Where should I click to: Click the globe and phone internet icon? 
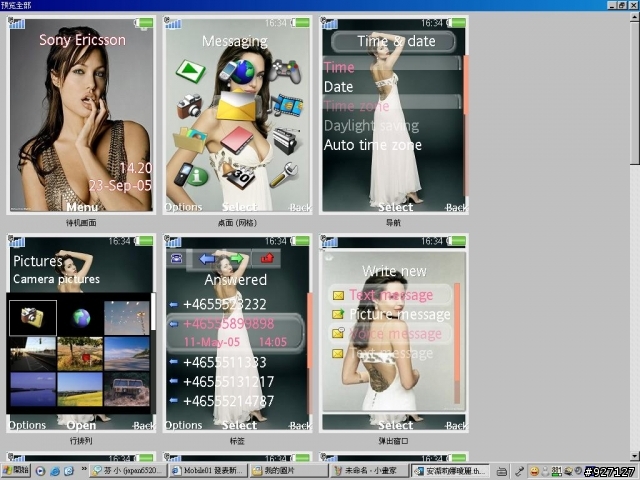(x=237, y=71)
